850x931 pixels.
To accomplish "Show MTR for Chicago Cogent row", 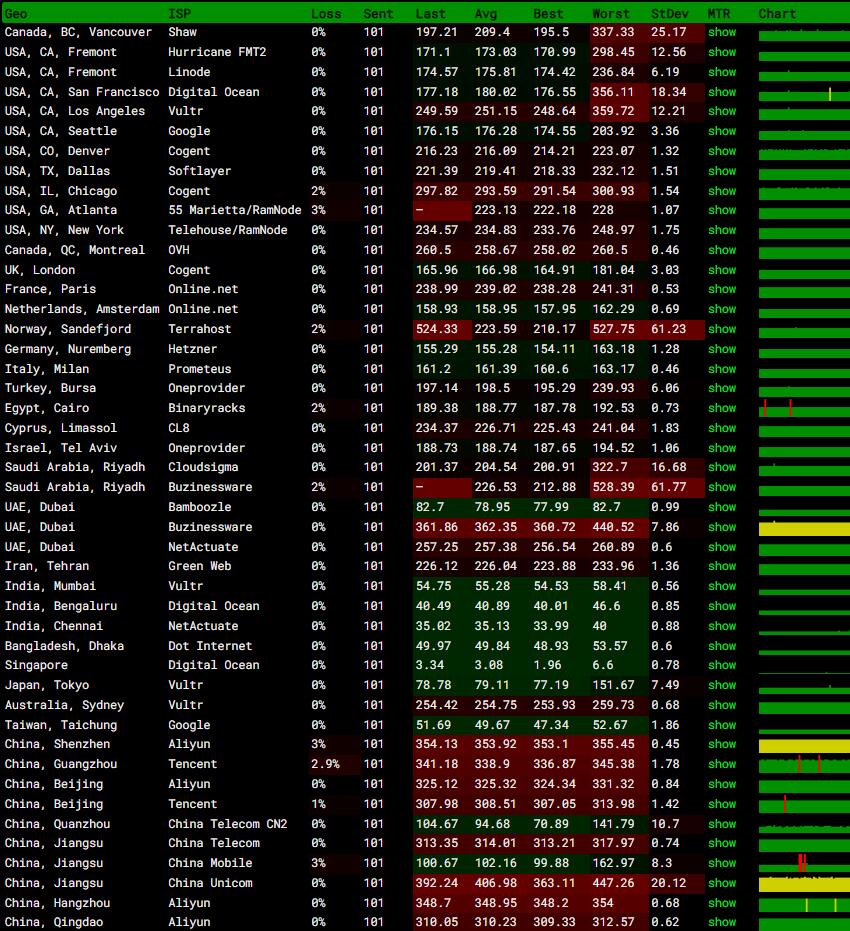I will tap(722, 191).
